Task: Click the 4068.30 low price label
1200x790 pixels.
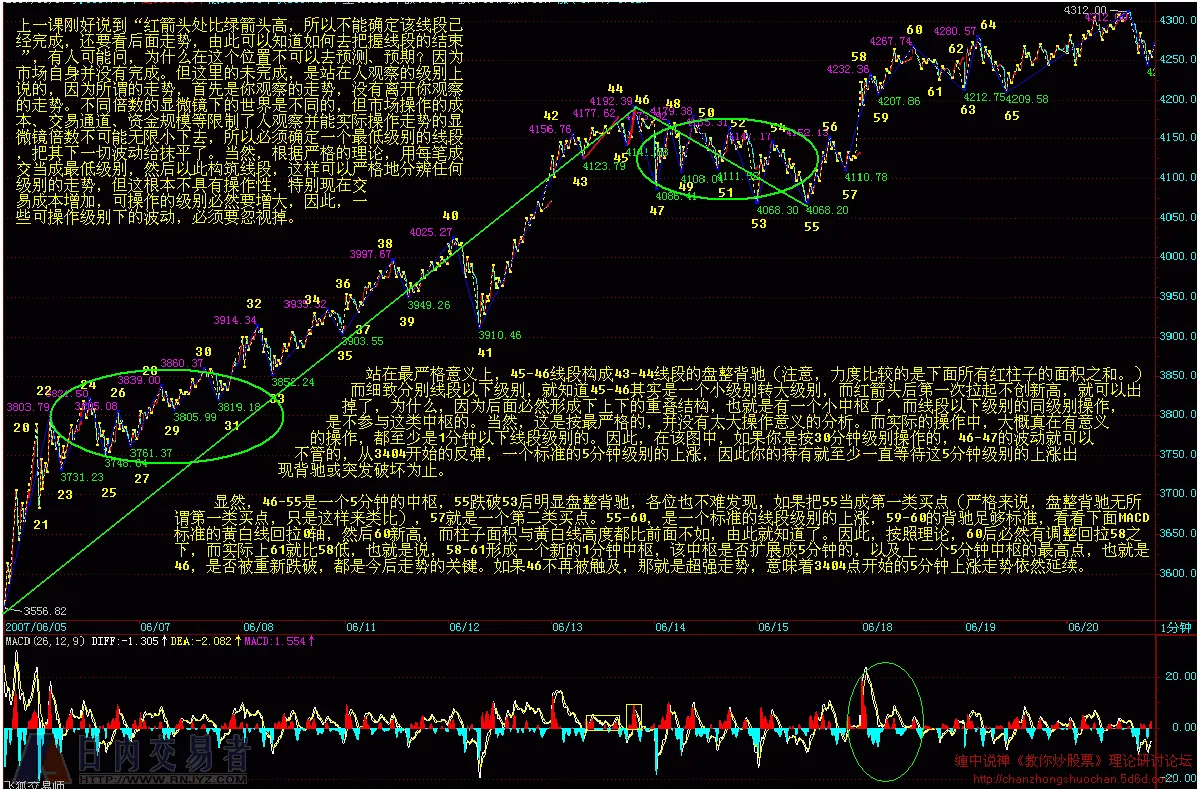Action: tap(777, 210)
